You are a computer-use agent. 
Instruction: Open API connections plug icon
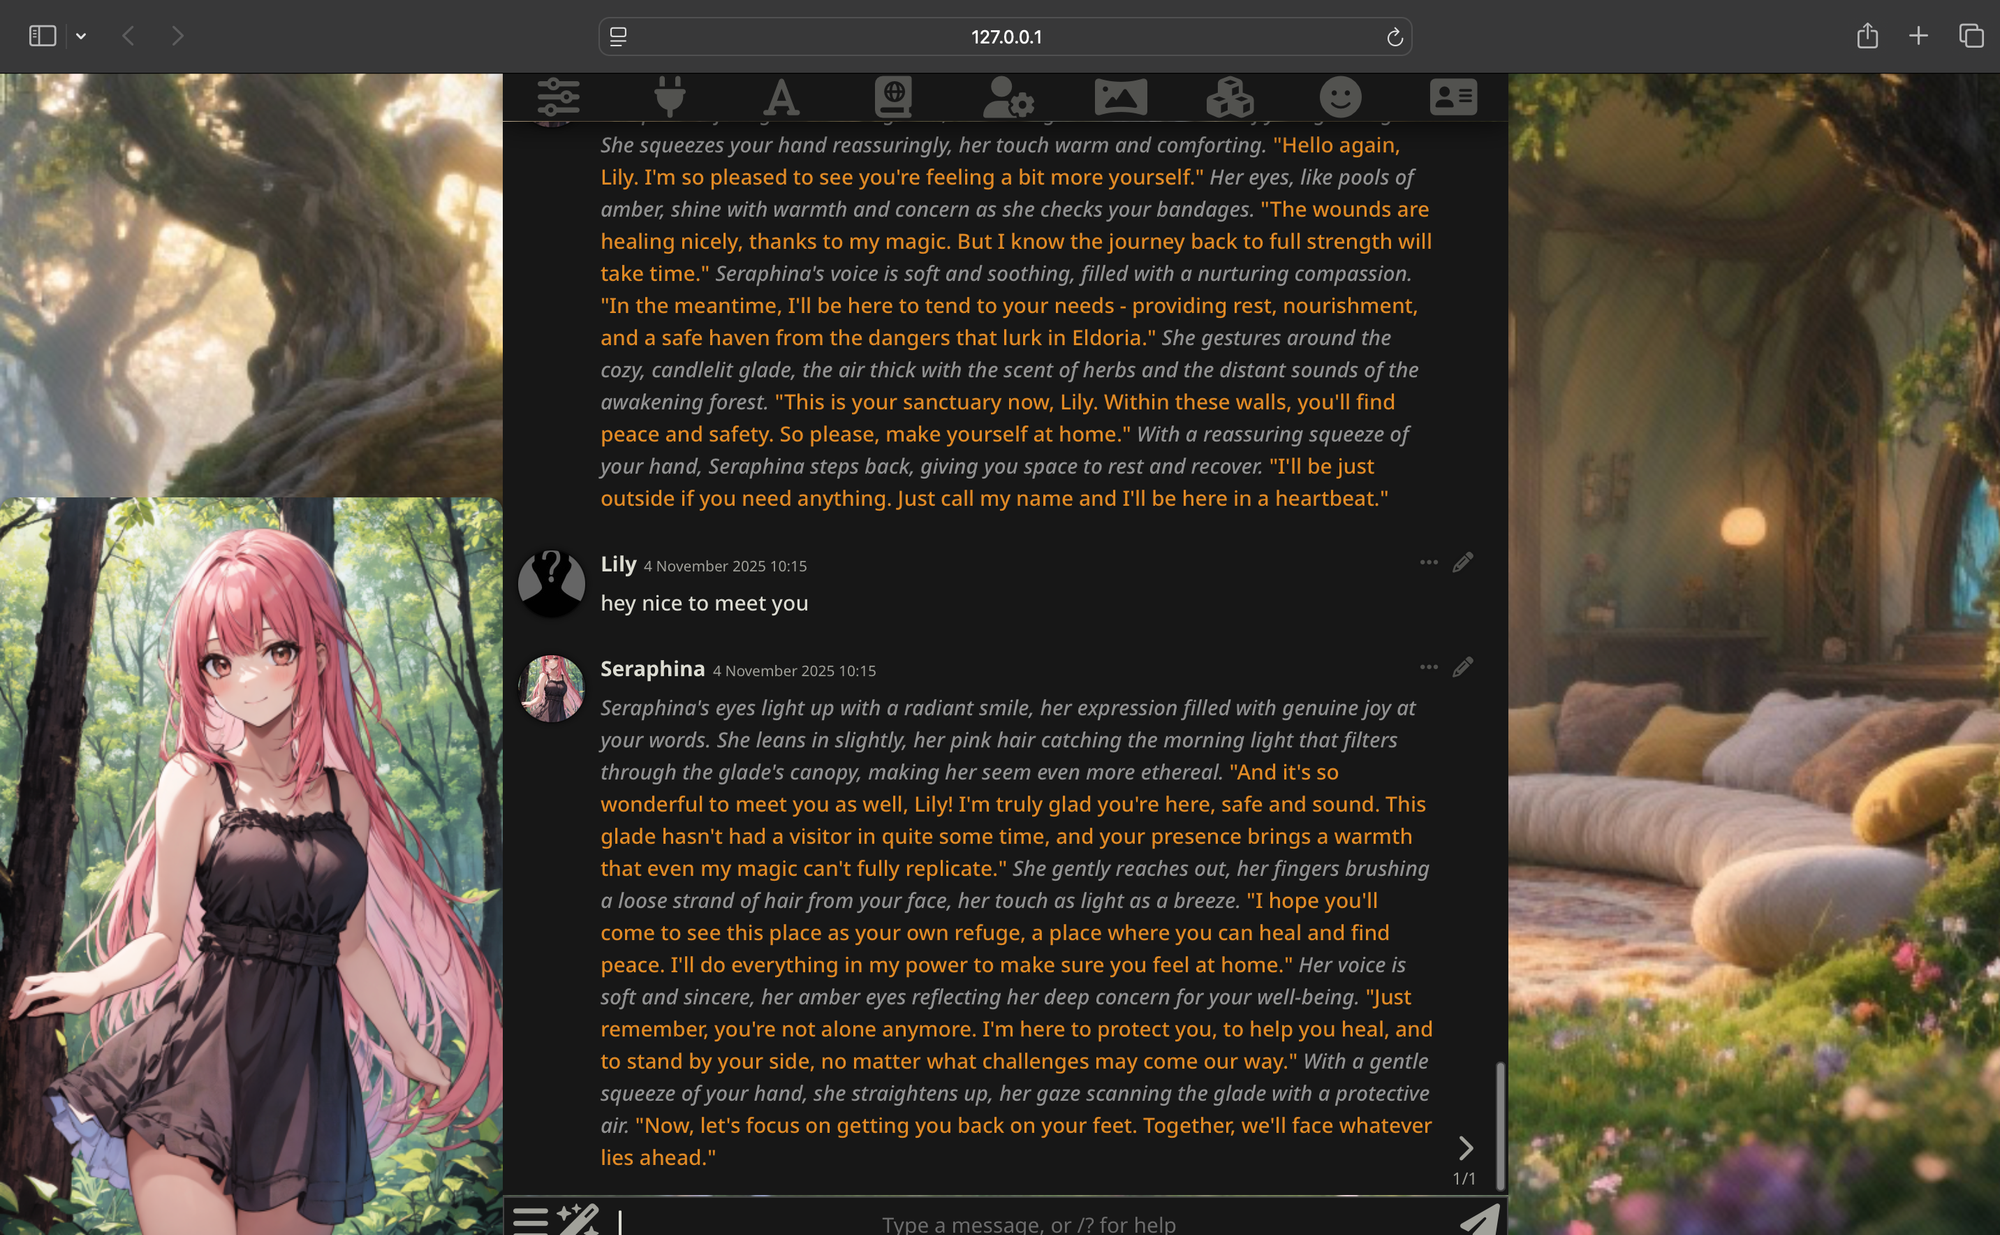670,97
